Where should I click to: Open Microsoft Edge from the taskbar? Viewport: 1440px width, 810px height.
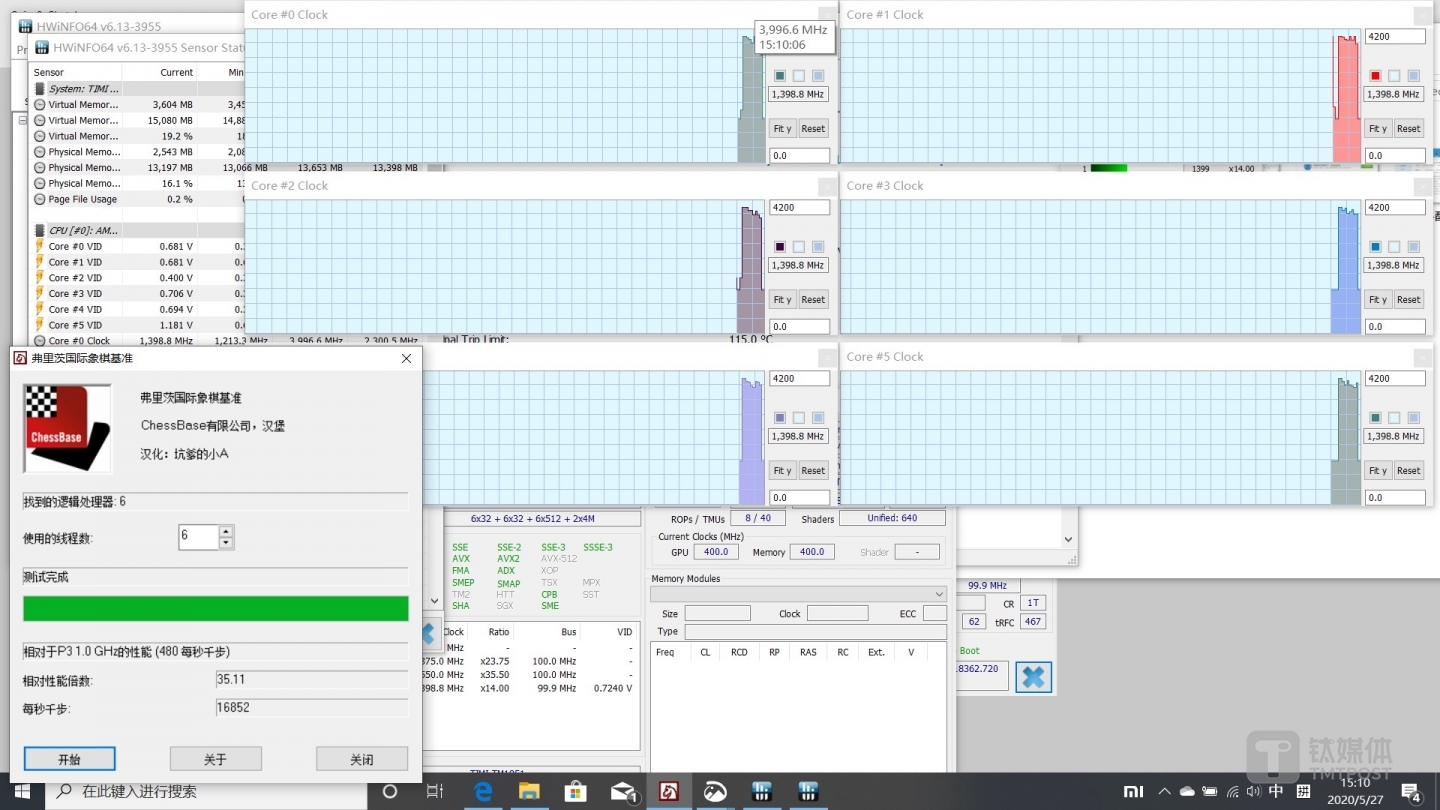click(483, 791)
